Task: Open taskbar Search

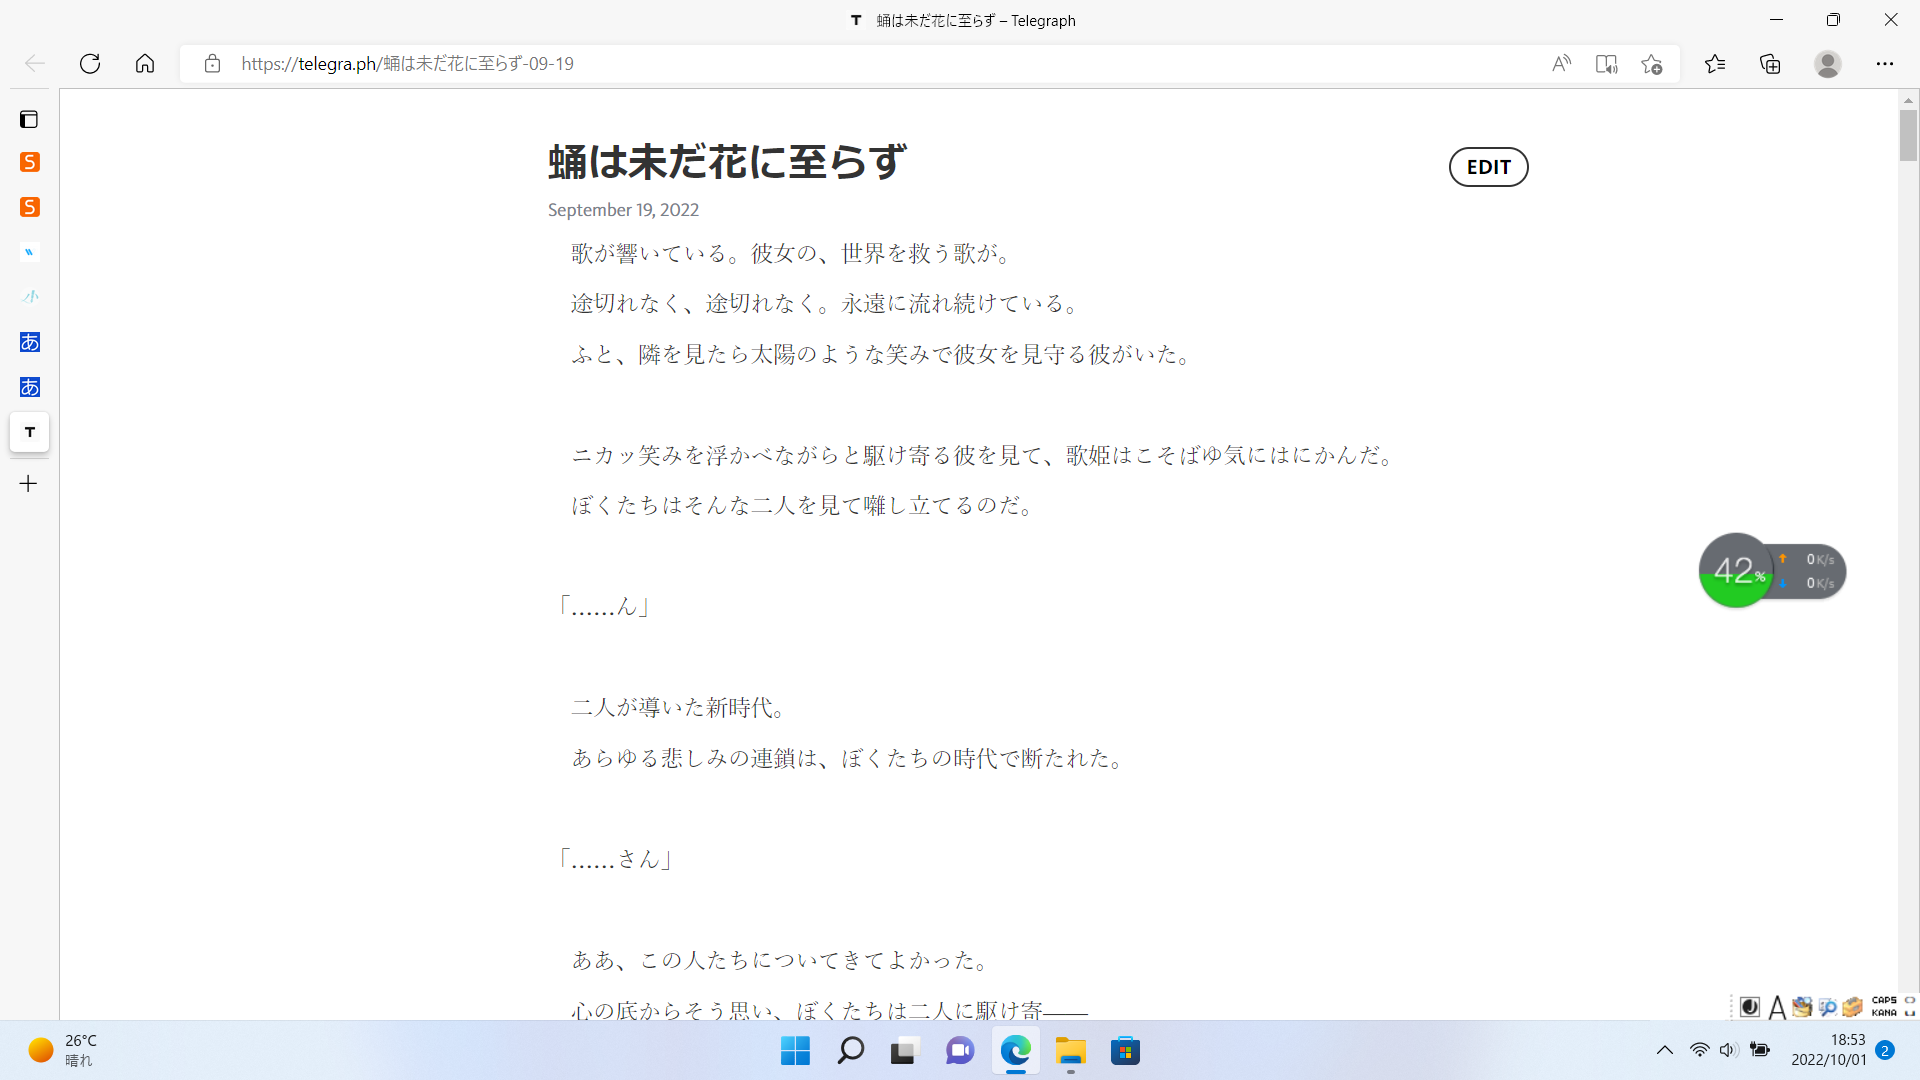Action: coord(850,1051)
